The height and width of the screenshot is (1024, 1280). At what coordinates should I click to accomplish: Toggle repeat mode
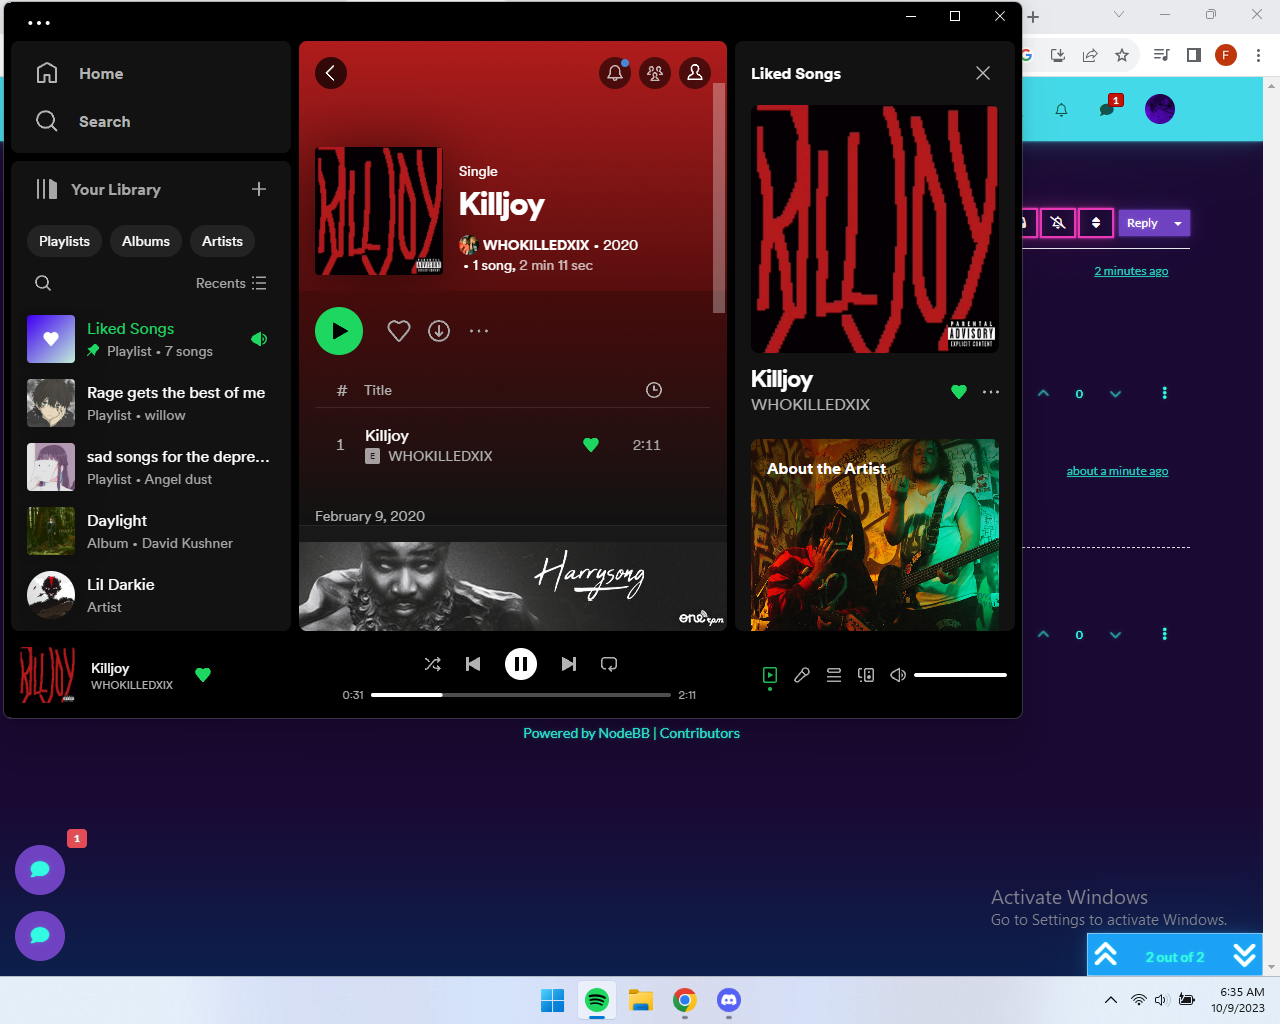click(609, 664)
